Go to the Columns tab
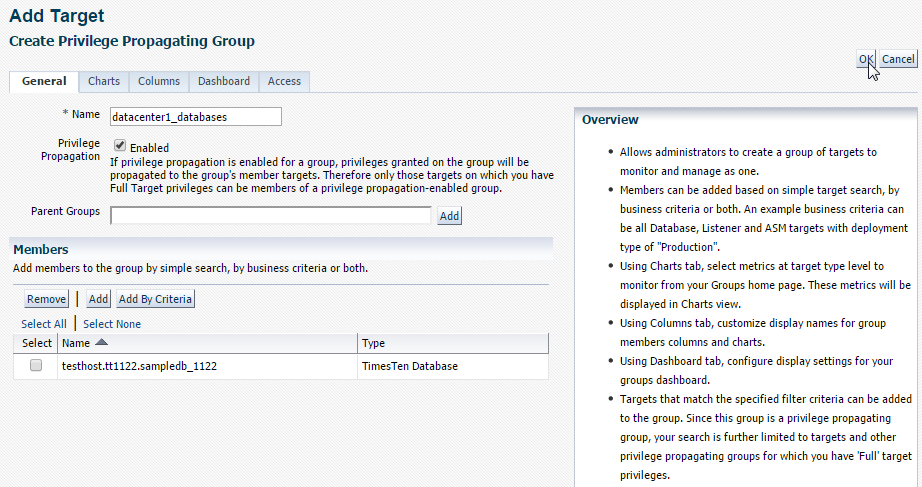Image resolution: width=922 pixels, height=487 pixels. 159,82
